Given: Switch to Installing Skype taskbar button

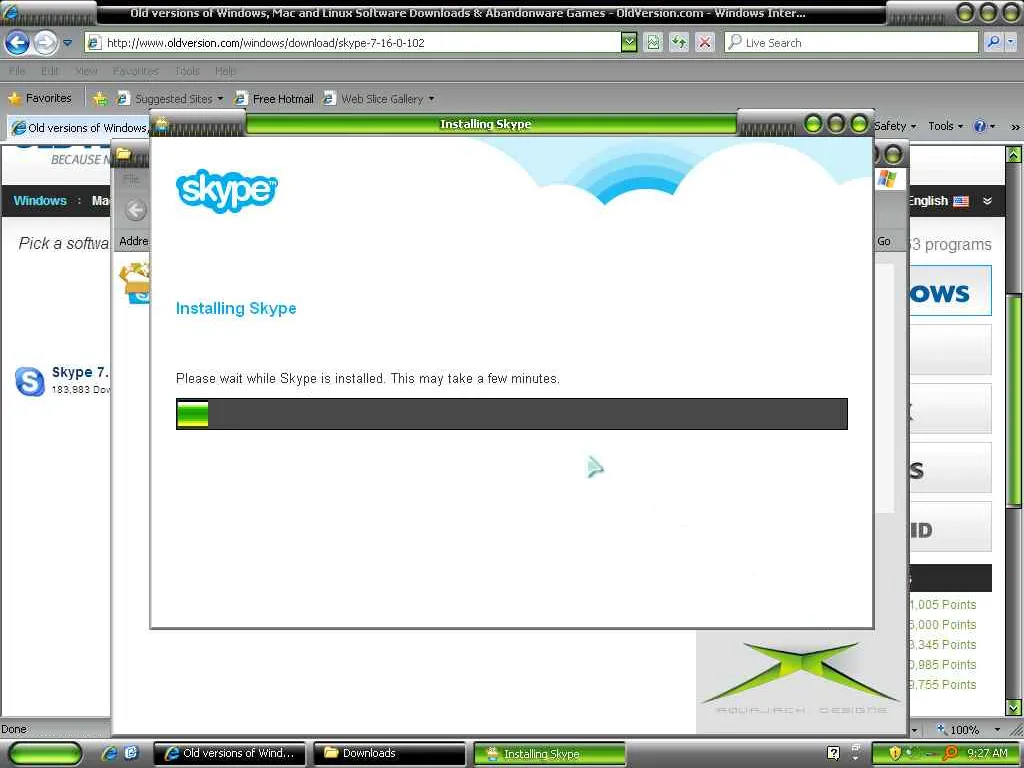Looking at the screenshot, I should click(x=549, y=753).
